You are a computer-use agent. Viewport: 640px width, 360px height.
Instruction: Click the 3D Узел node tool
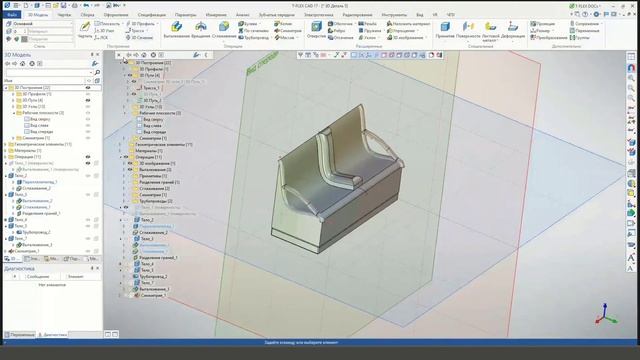pyautogui.click(x=104, y=31)
